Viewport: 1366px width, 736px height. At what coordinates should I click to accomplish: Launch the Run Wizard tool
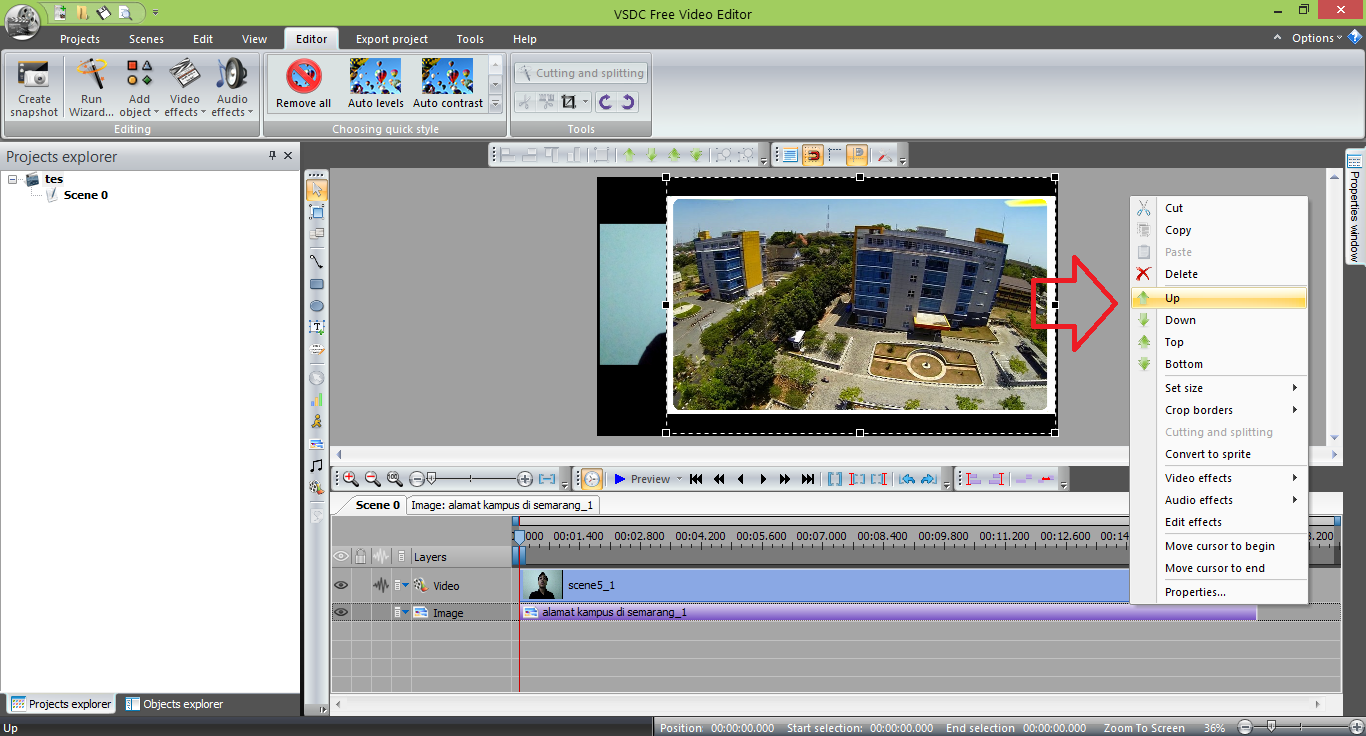tap(91, 86)
